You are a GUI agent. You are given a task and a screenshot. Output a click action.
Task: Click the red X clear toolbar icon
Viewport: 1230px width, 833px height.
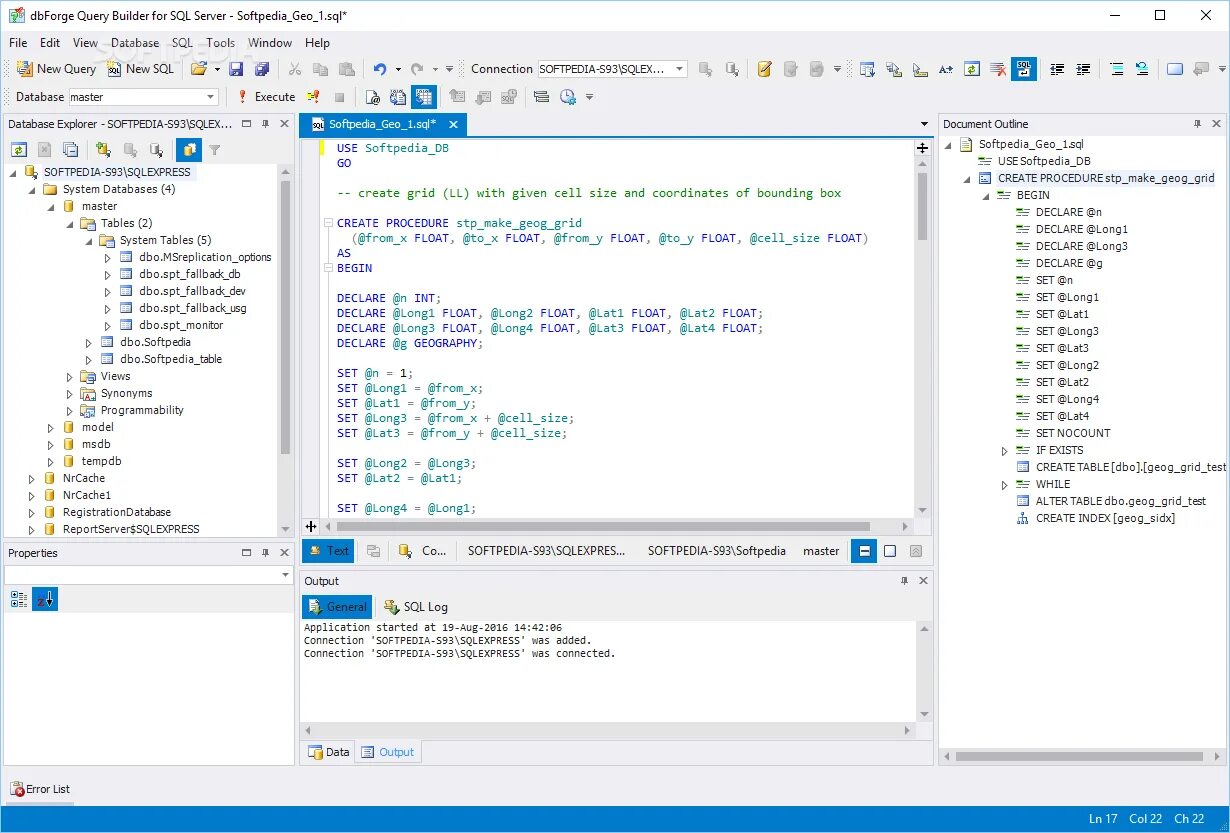[998, 69]
